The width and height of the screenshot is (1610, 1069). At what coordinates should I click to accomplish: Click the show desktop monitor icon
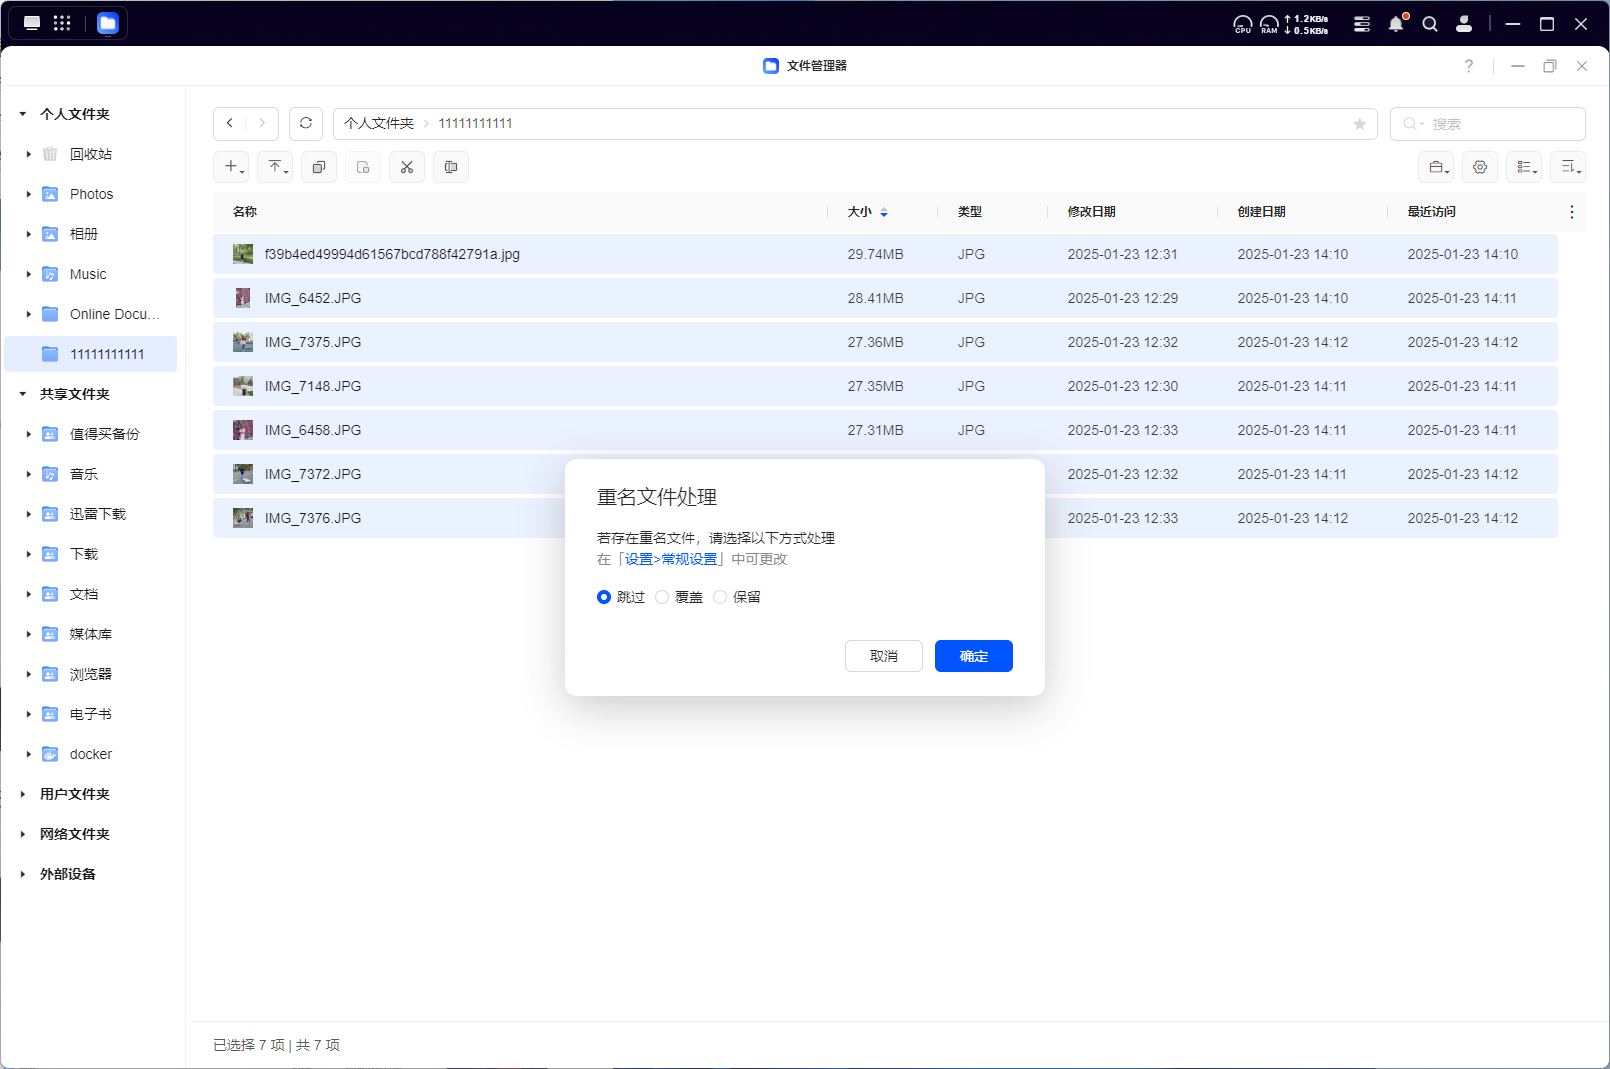click(32, 23)
